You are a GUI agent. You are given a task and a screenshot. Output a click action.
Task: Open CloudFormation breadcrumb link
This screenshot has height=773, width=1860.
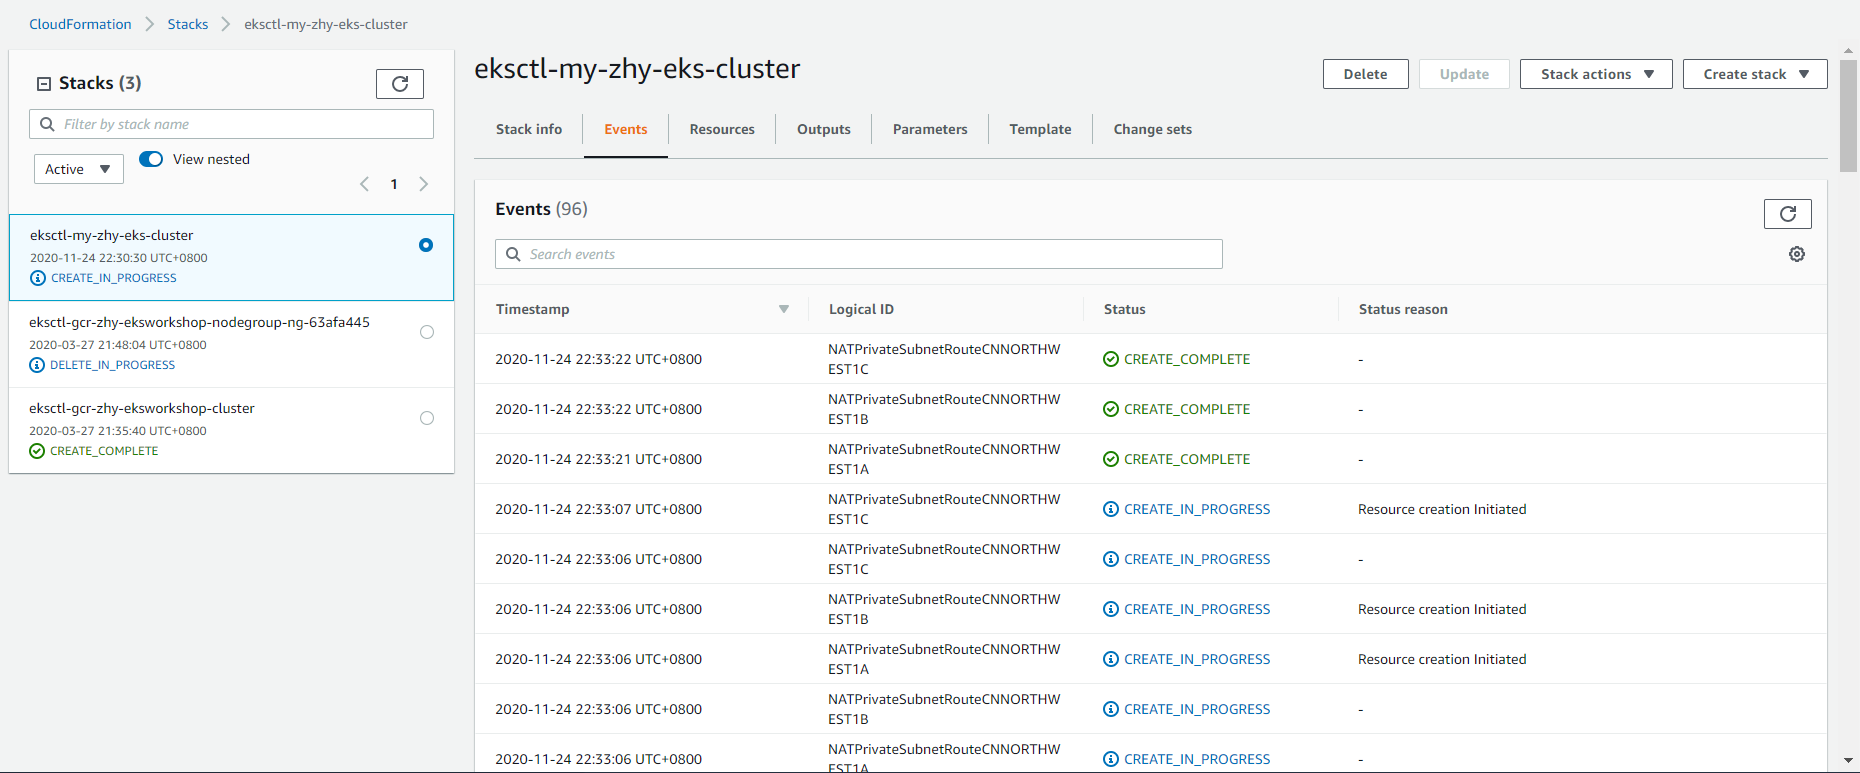click(x=80, y=24)
